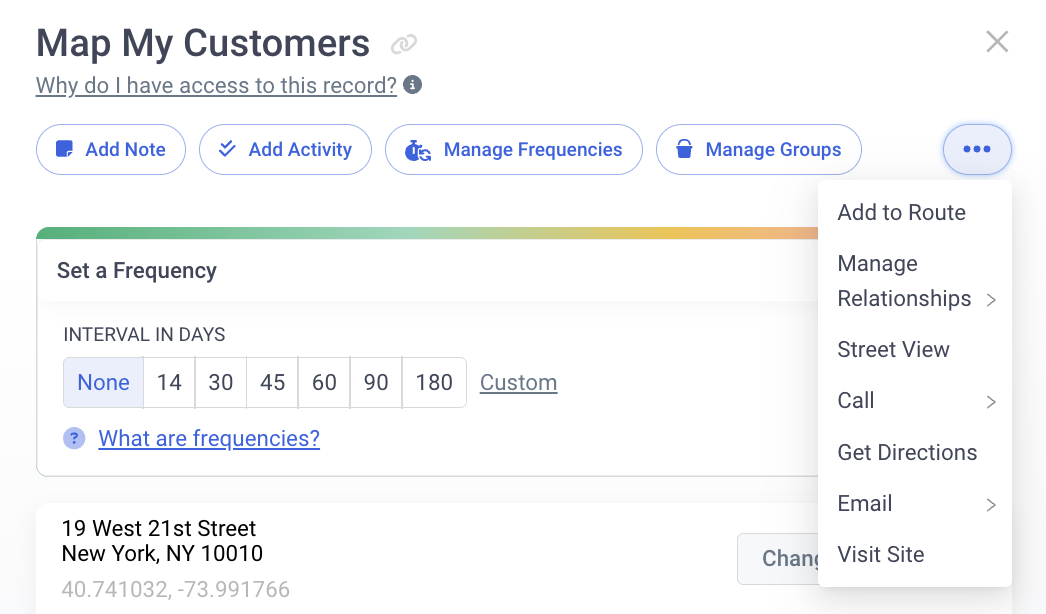Open the 'What are frequencies?' help link

tap(209, 438)
